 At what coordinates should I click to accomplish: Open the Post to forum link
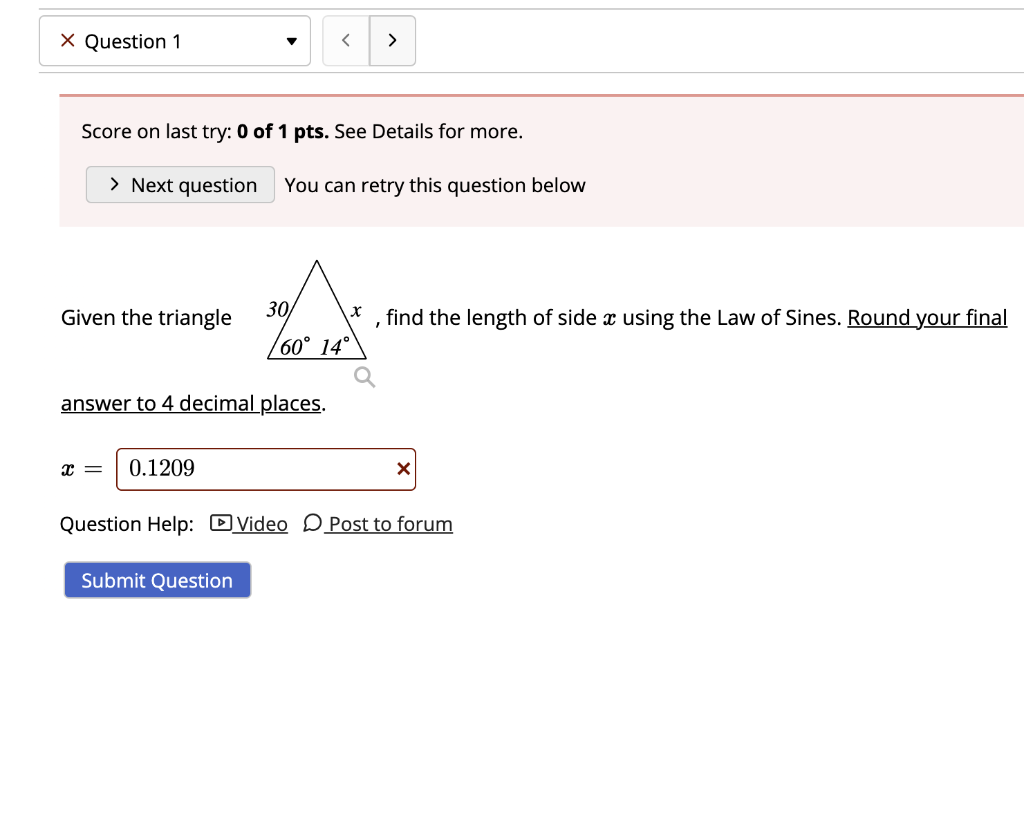click(389, 523)
